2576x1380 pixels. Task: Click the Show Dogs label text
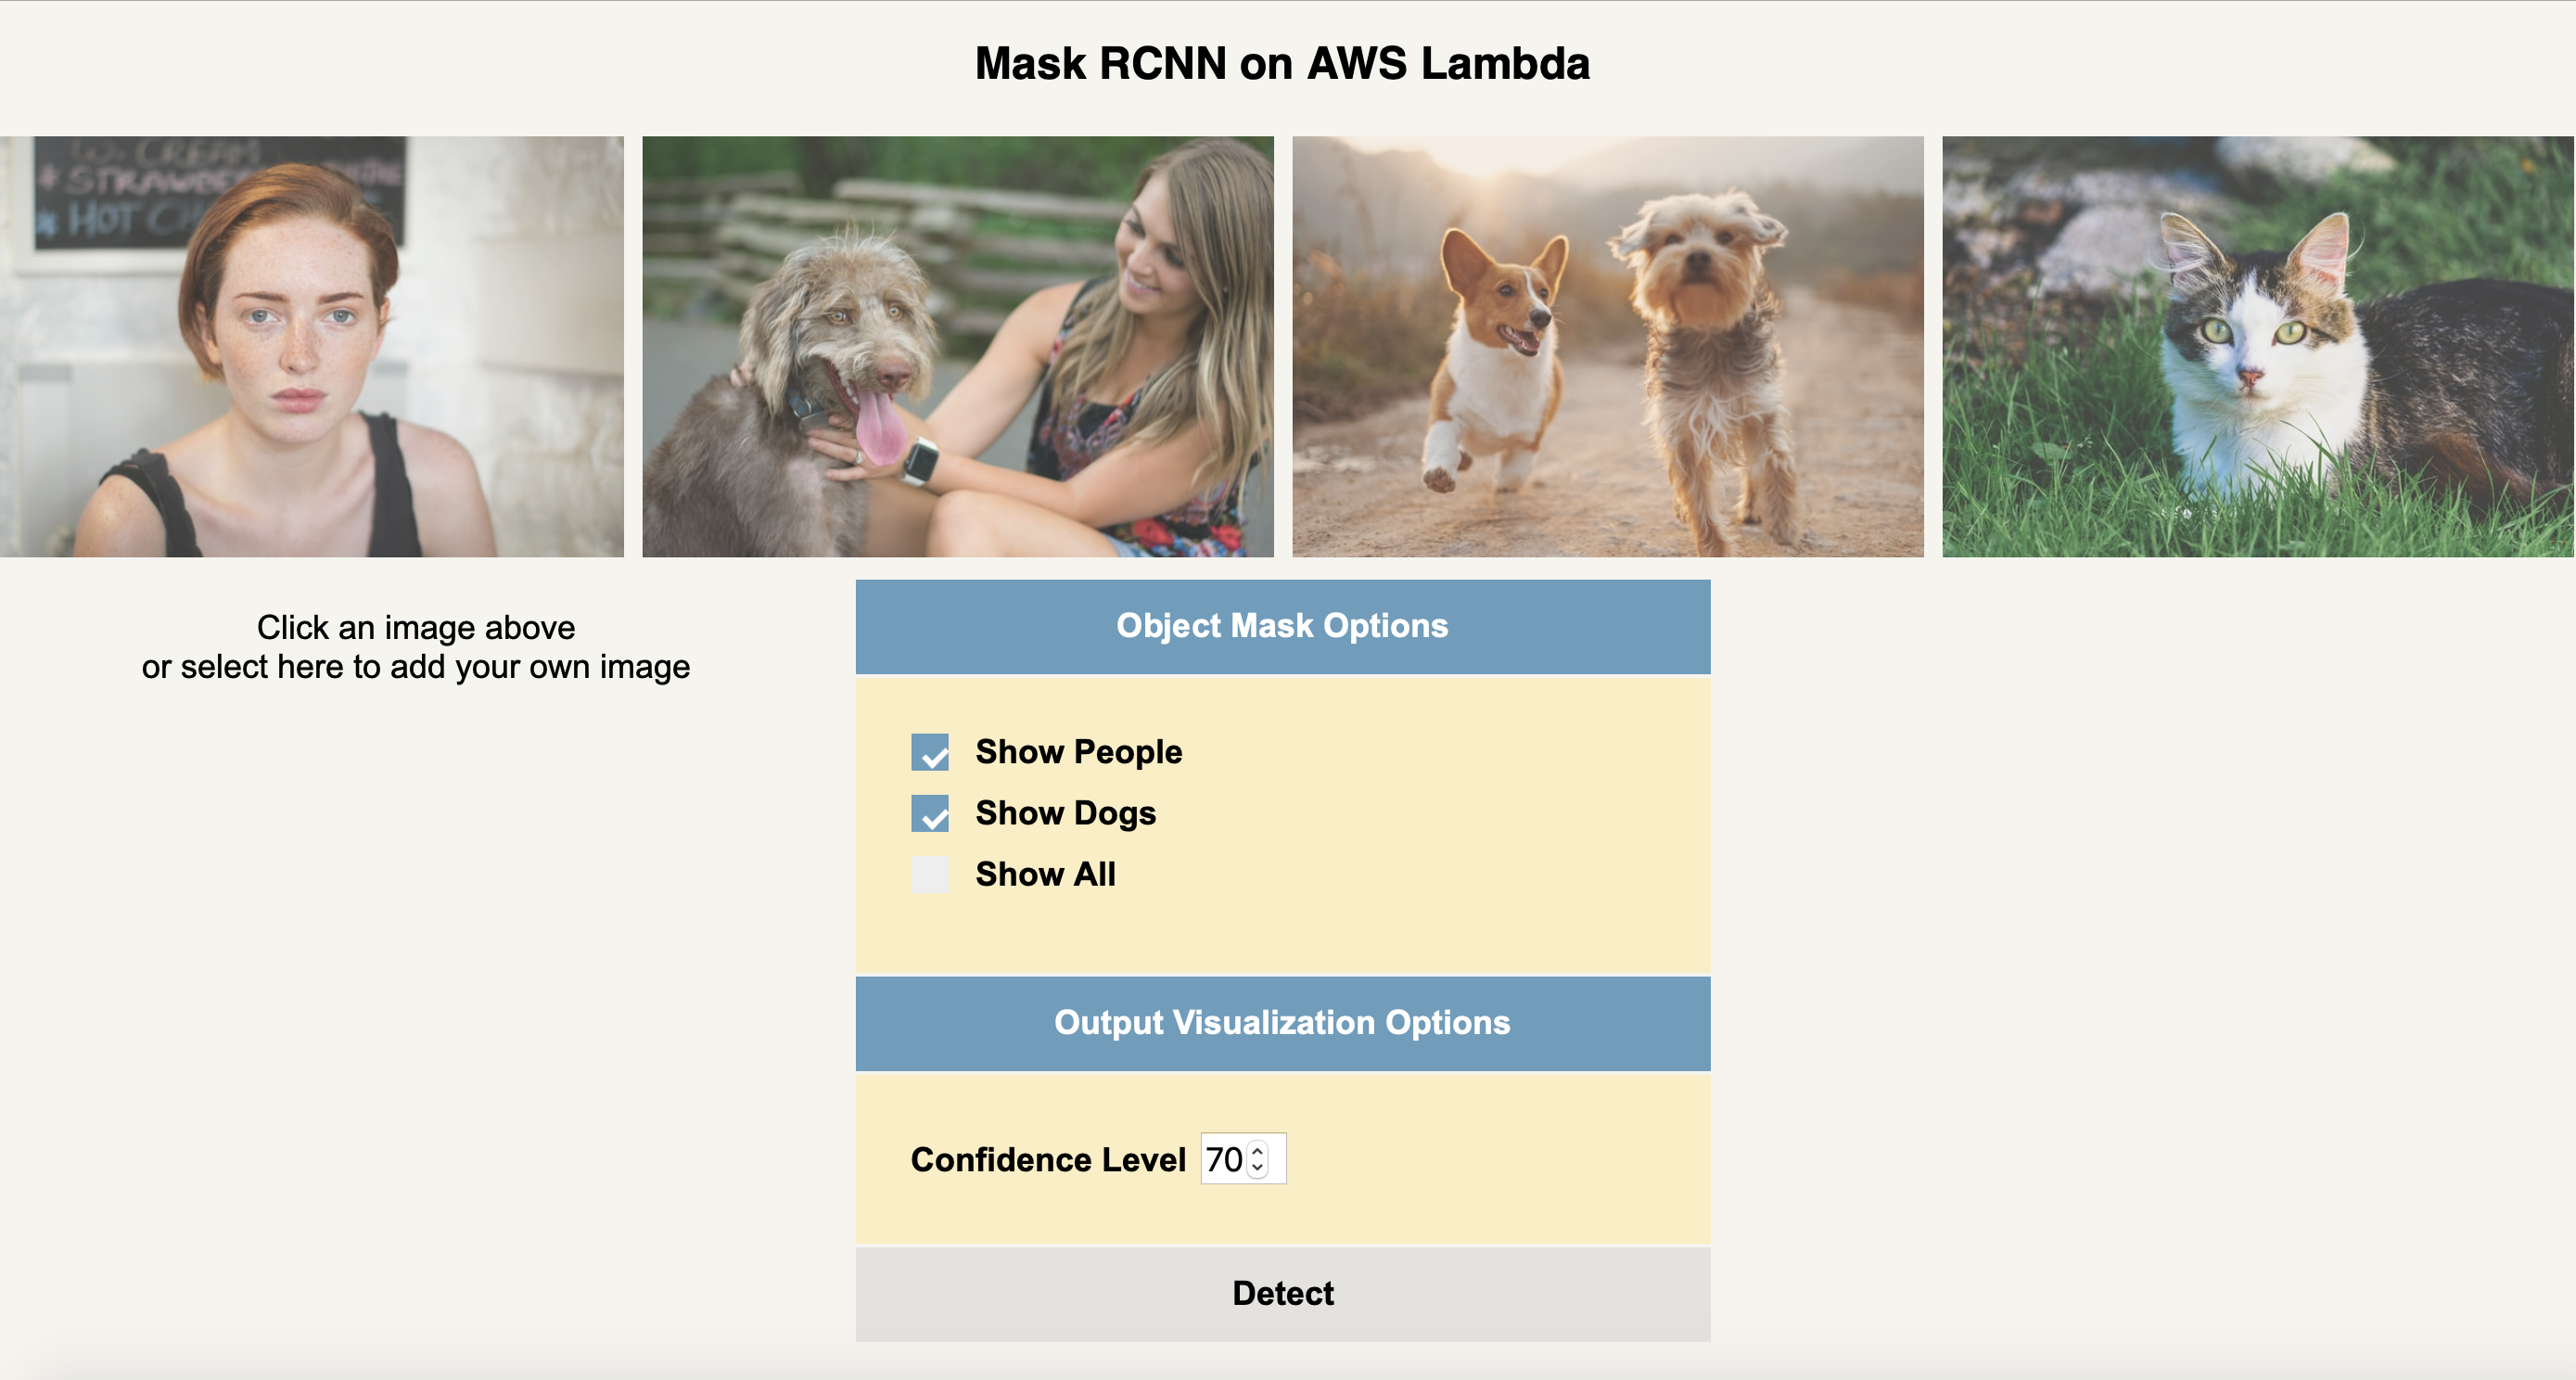[1066, 813]
